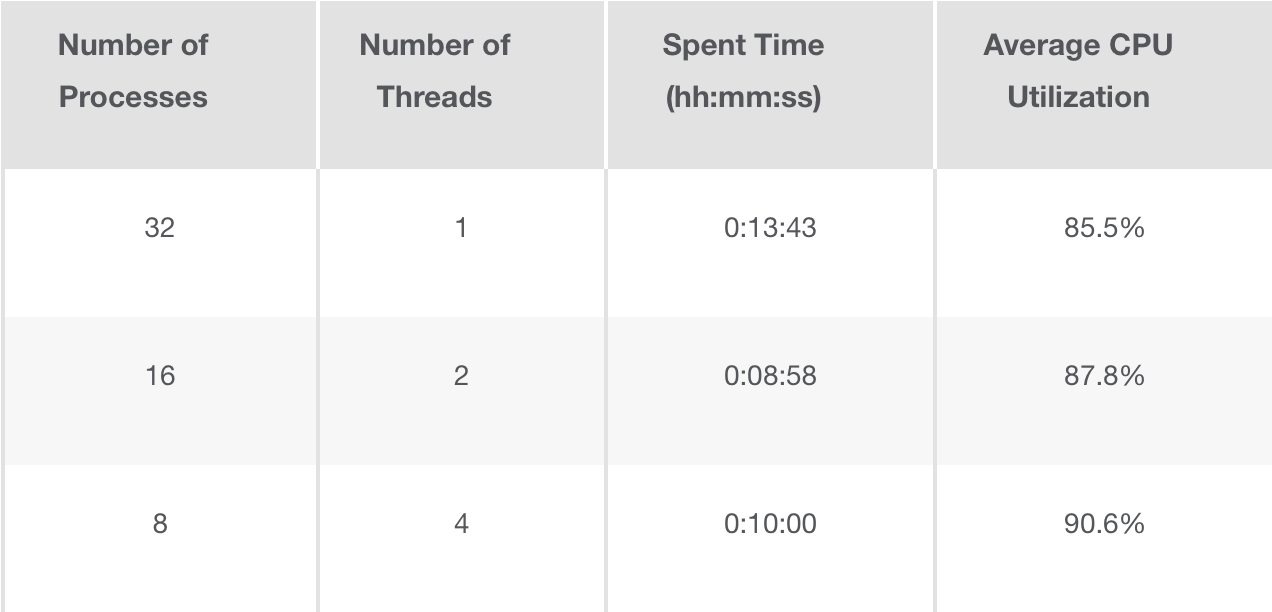Image resolution: width=1272 pixels, height=612 pixels.
Task: Click divider between Threads and Spent Time headers
Action: click(x=606, y=84)
